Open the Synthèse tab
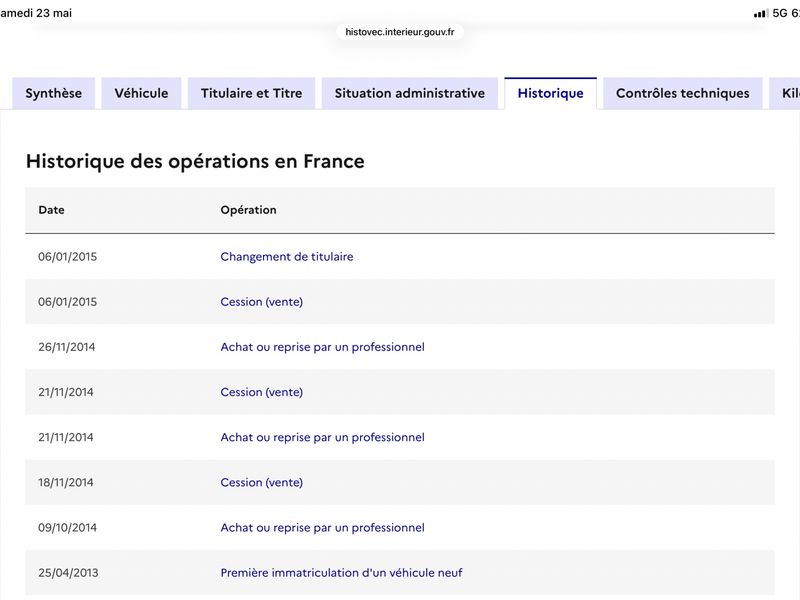Viewport: 800px width, 600px height. point(54,93)
